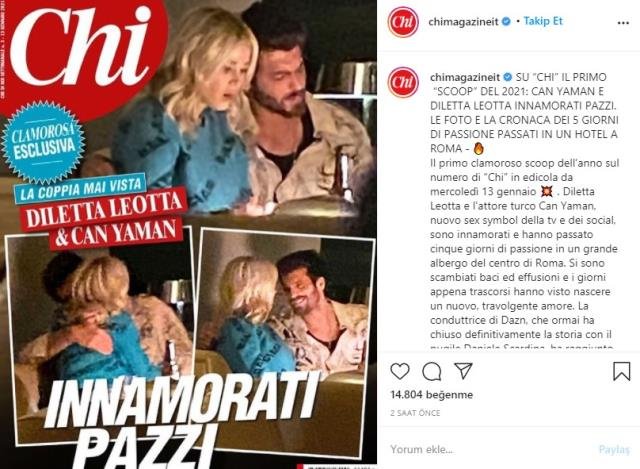Like the post with the heart icon
Viewport: 640px width, 469px height.
point(400,371)
